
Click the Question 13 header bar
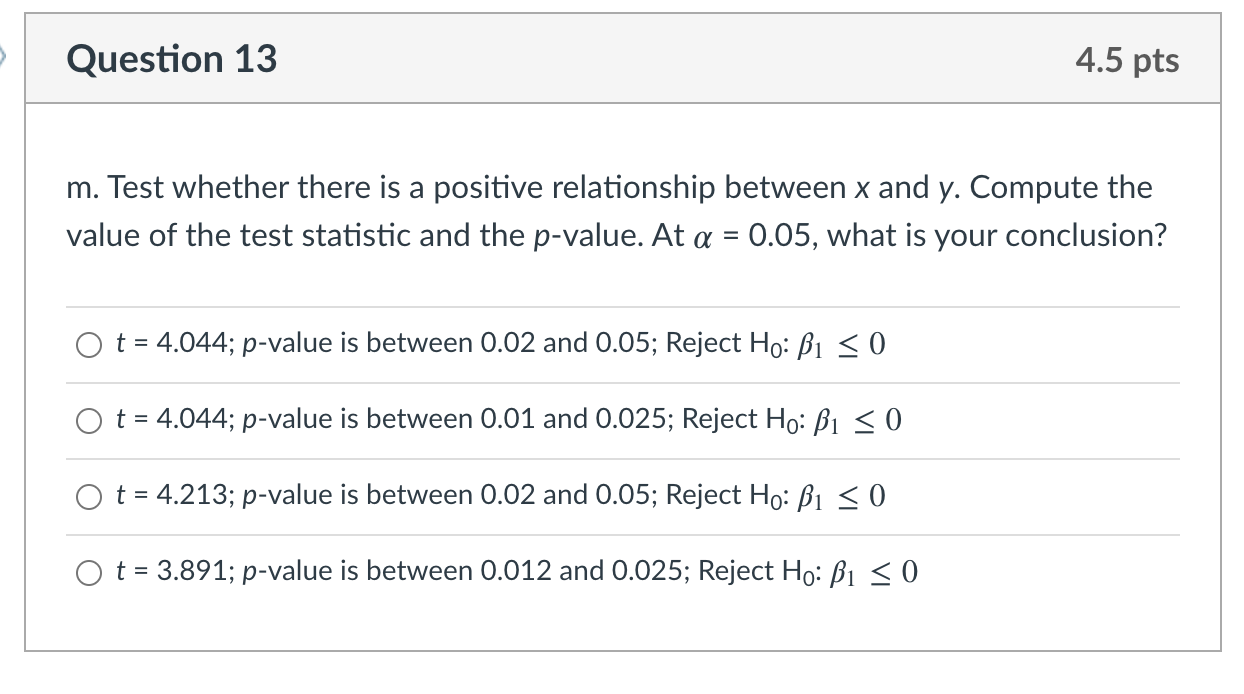coord(620,60)
